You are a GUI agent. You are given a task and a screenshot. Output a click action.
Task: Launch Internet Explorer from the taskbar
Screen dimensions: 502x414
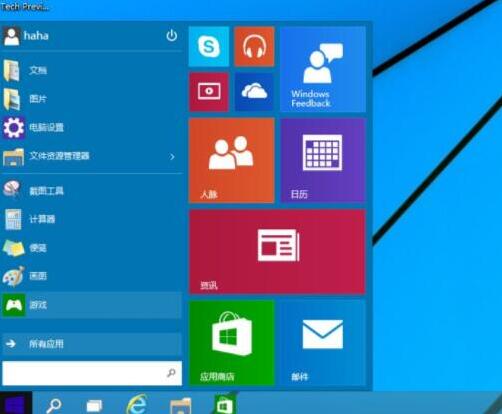coord(137,404)
